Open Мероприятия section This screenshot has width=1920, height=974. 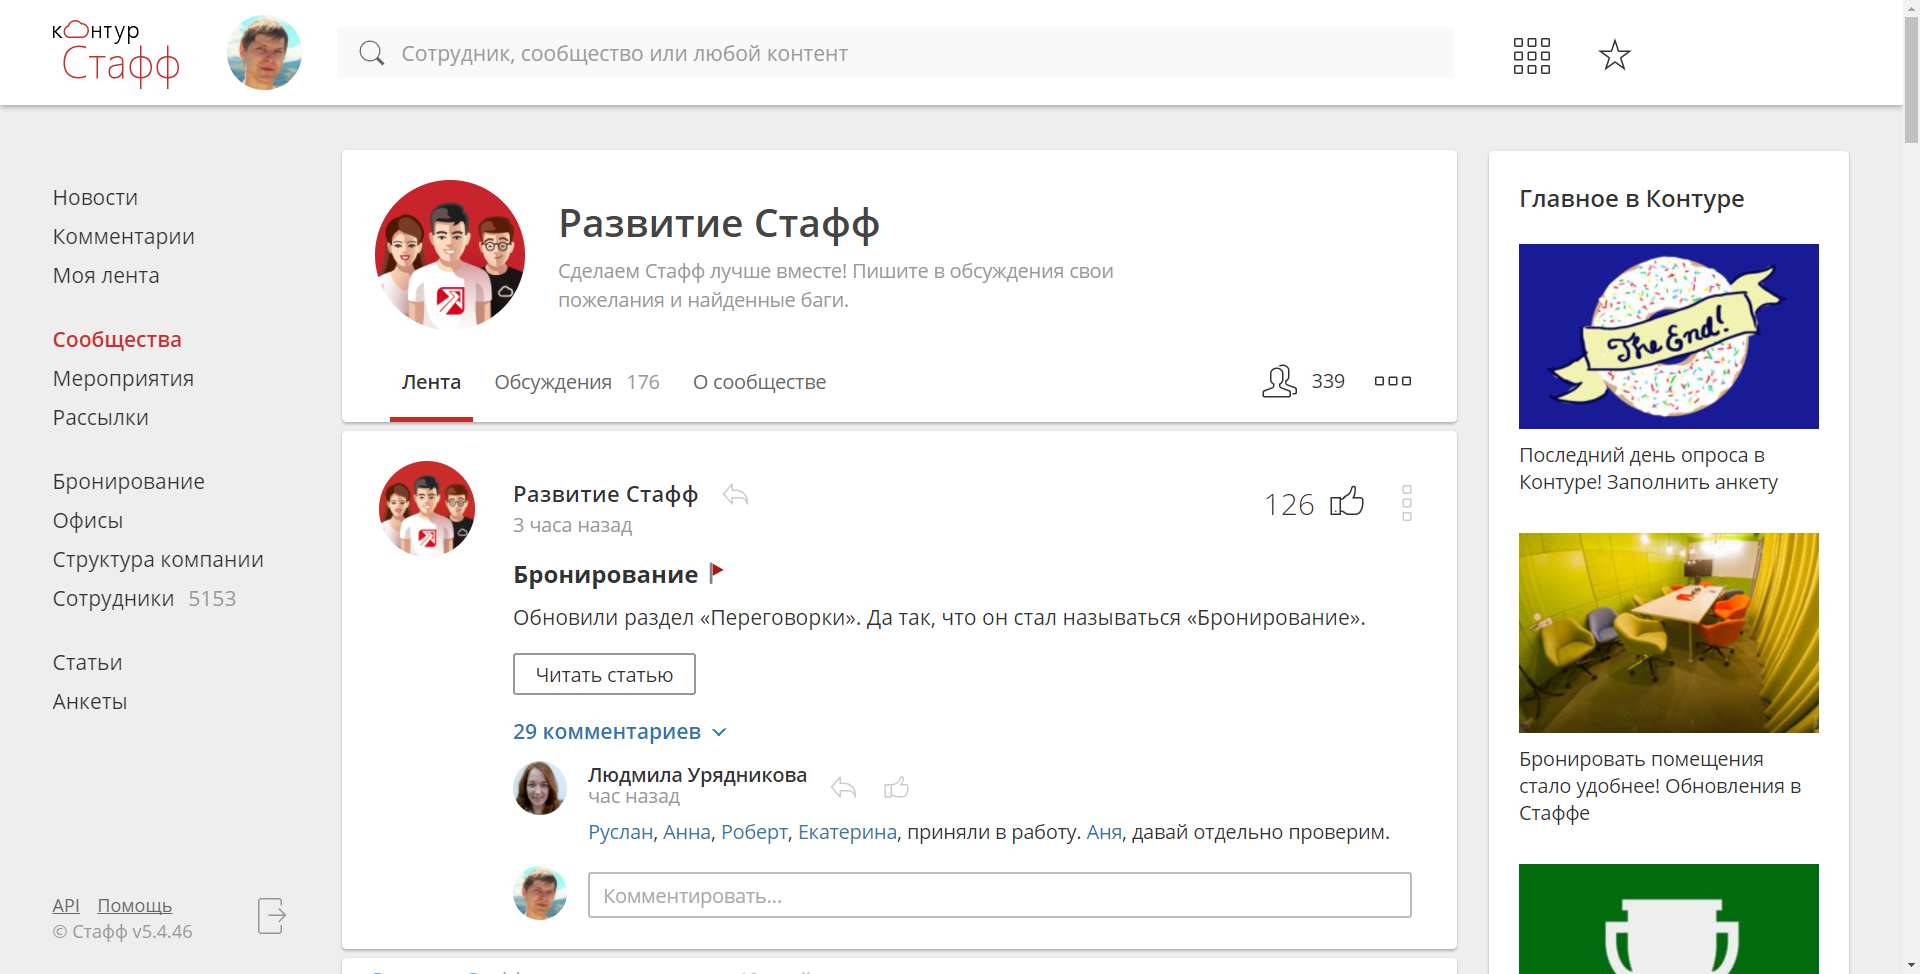point(123,379)
